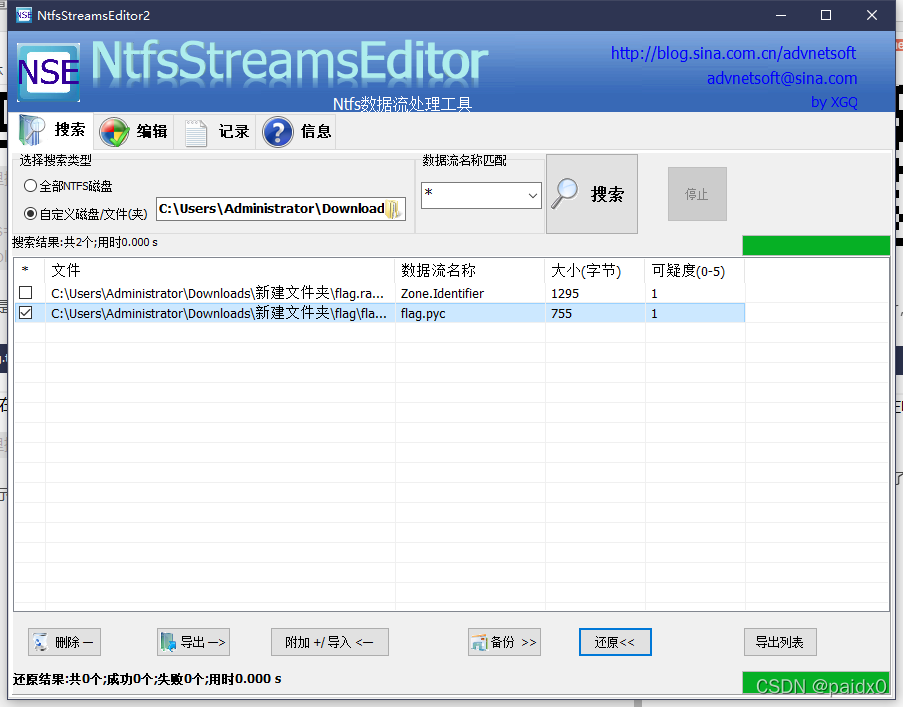Click the search tab magnifier icon

32,130
